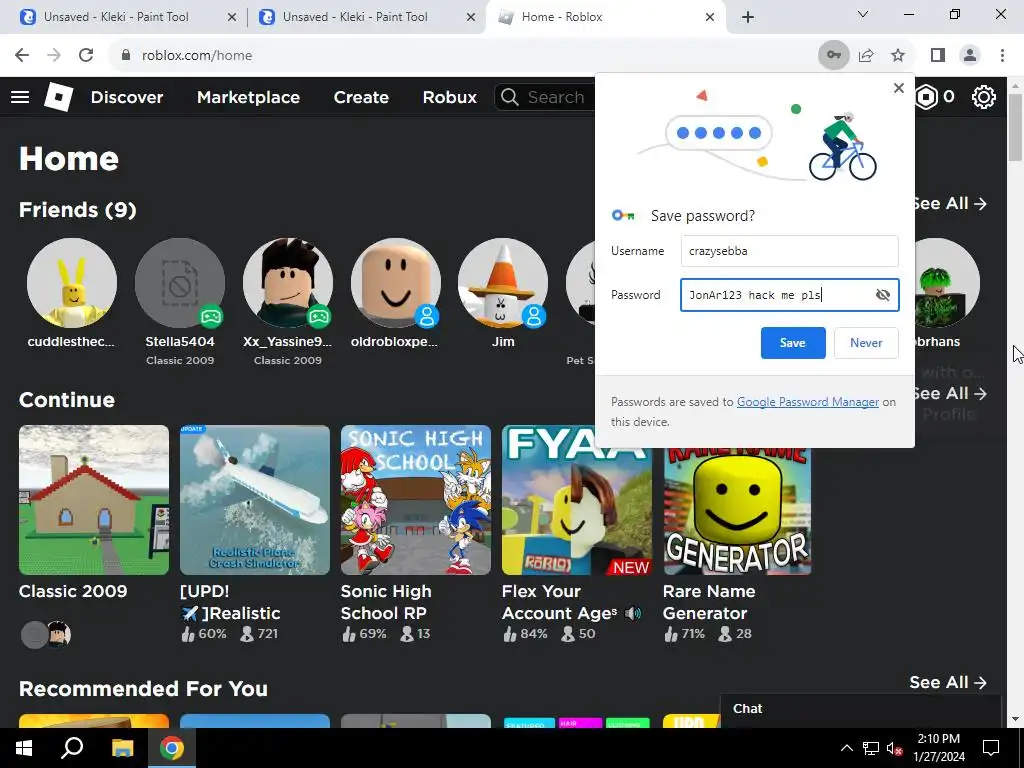Viewport: 1024px width, 768px height.
Task: Click the search magnifier icon in Roblox
Action: (x=510, y=97)
